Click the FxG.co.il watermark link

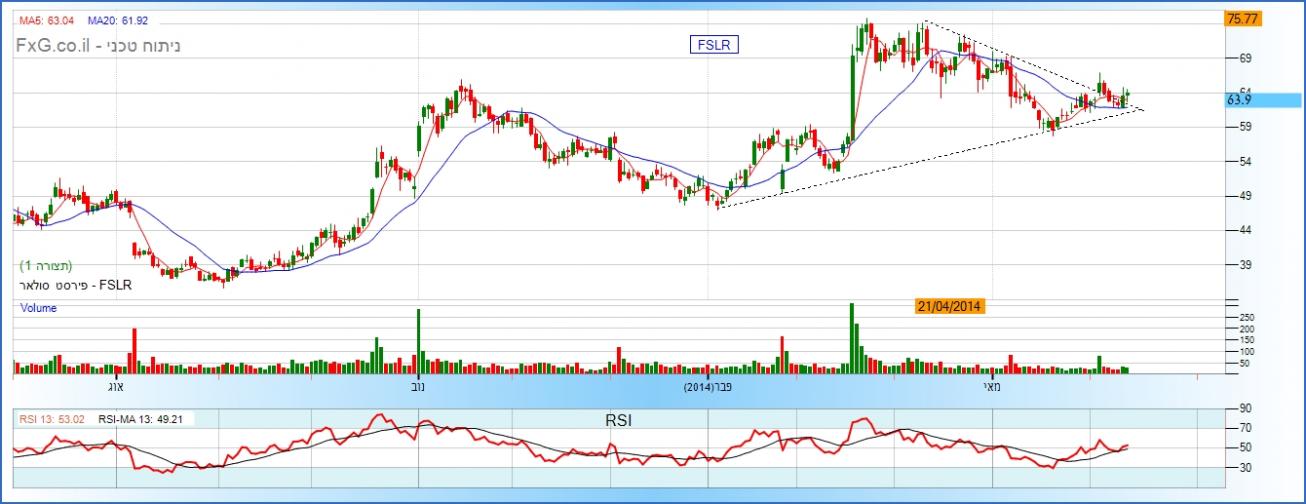coord(53,46)
